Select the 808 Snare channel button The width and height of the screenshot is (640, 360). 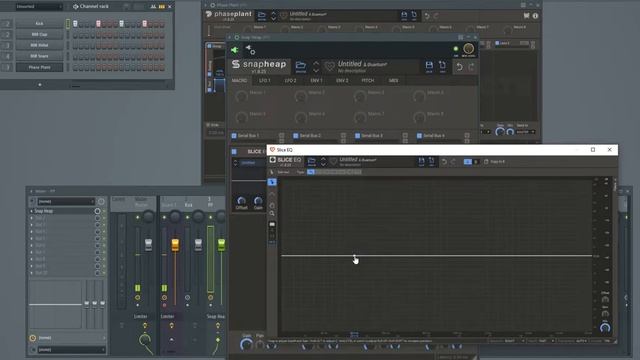pyautogui.click(x=40, y=56)
